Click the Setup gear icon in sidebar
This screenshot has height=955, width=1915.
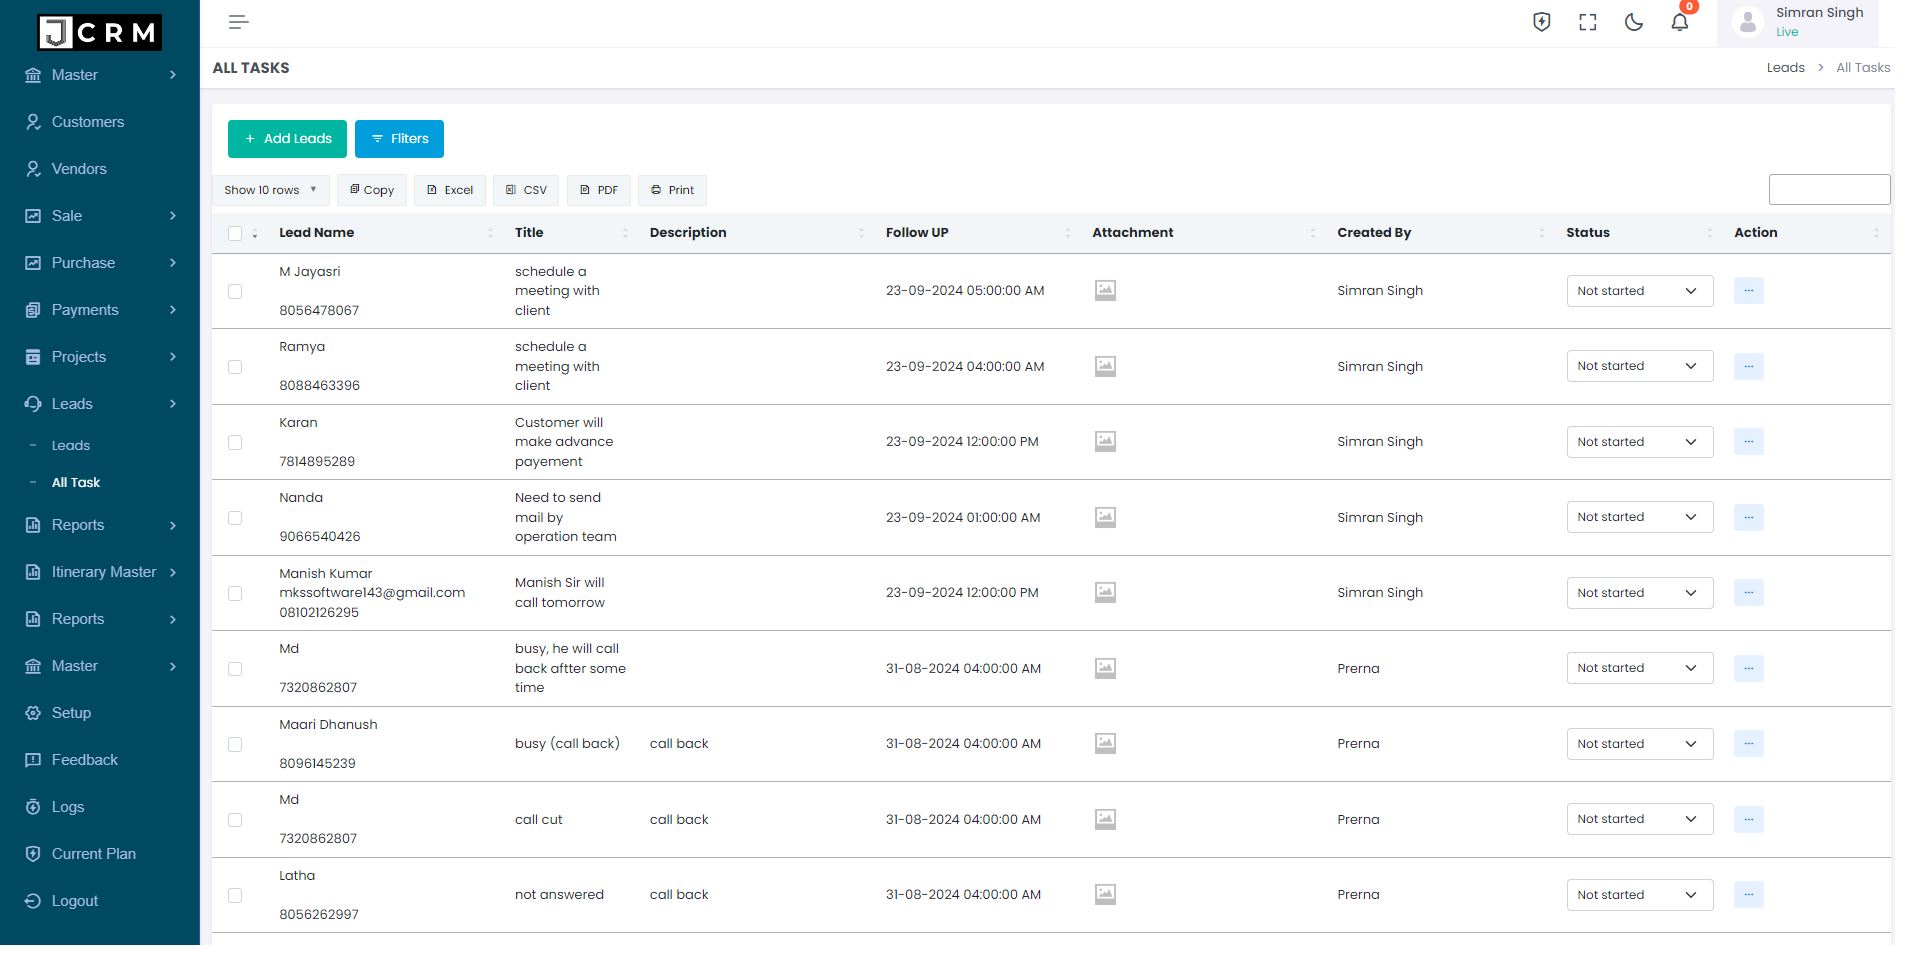(33, 712)
